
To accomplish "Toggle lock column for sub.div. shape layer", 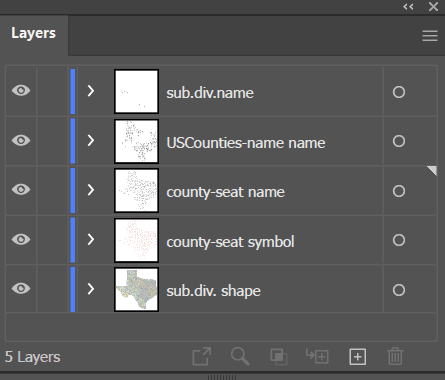I will point(52,289).
